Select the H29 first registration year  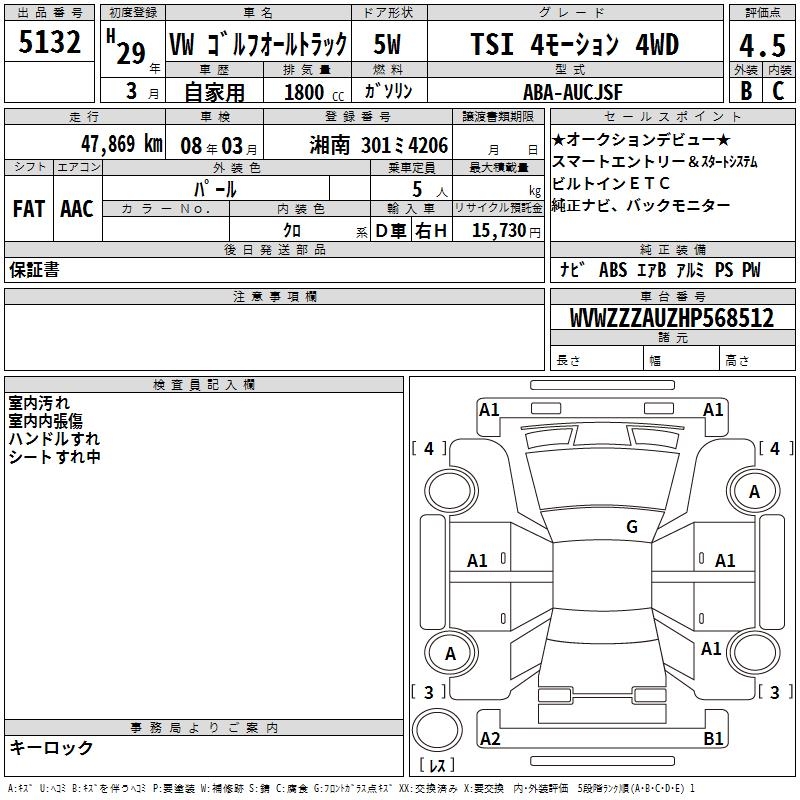126,47
